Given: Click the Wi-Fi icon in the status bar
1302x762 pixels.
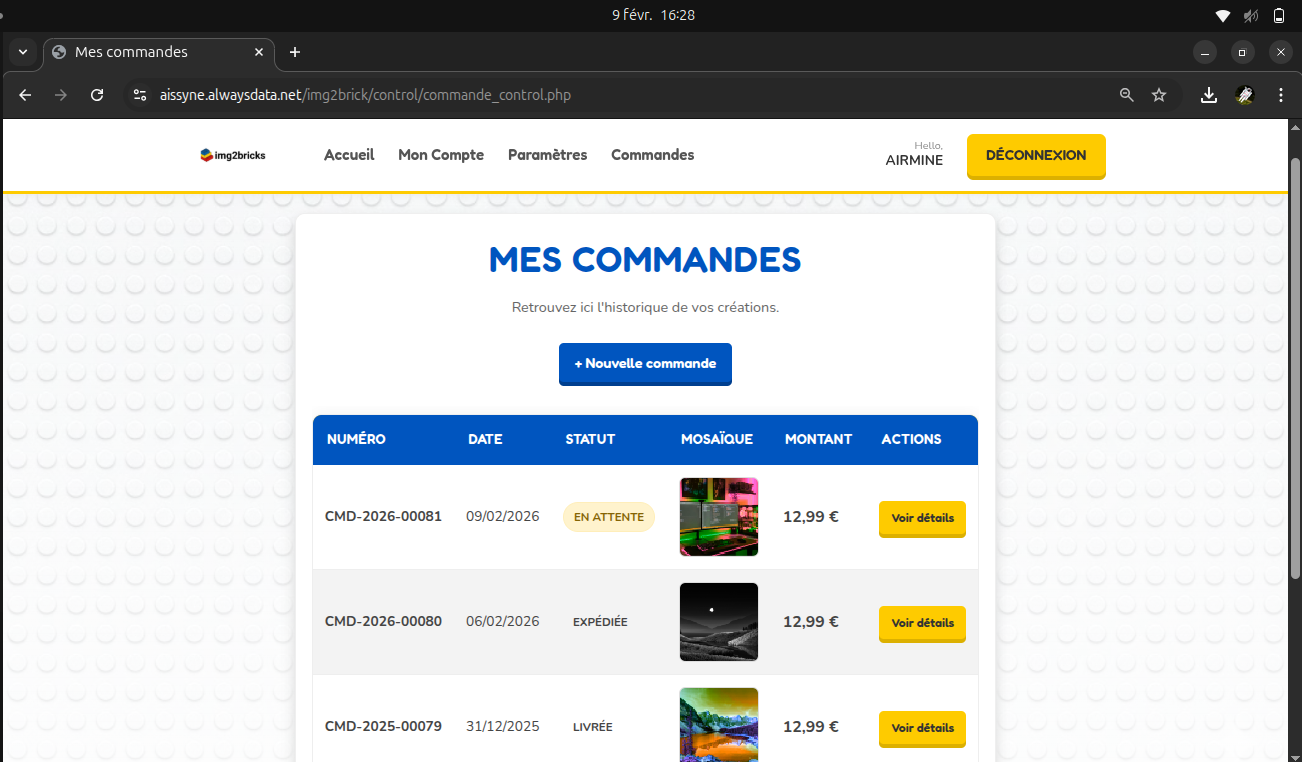Looking at the screenshot, I should (1222, 15).
